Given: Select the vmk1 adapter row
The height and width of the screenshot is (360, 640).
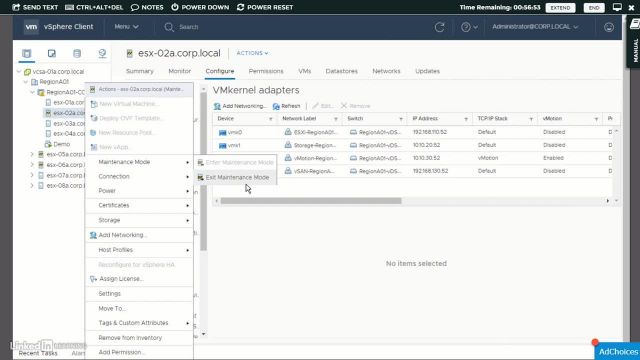Looking at the screenshot, I should (x=412, y=145).
